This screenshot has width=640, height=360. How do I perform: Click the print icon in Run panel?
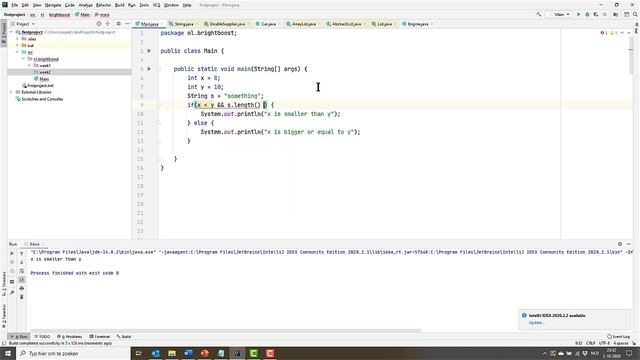coord(22,288)
